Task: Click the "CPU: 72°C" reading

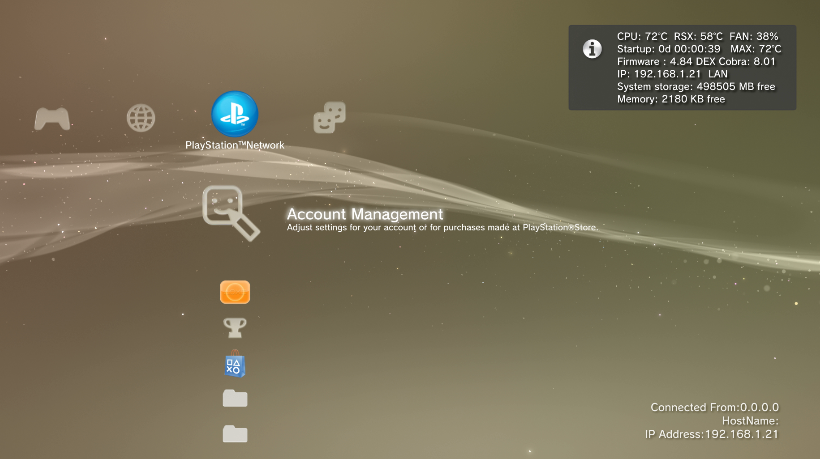Action: 642,37
